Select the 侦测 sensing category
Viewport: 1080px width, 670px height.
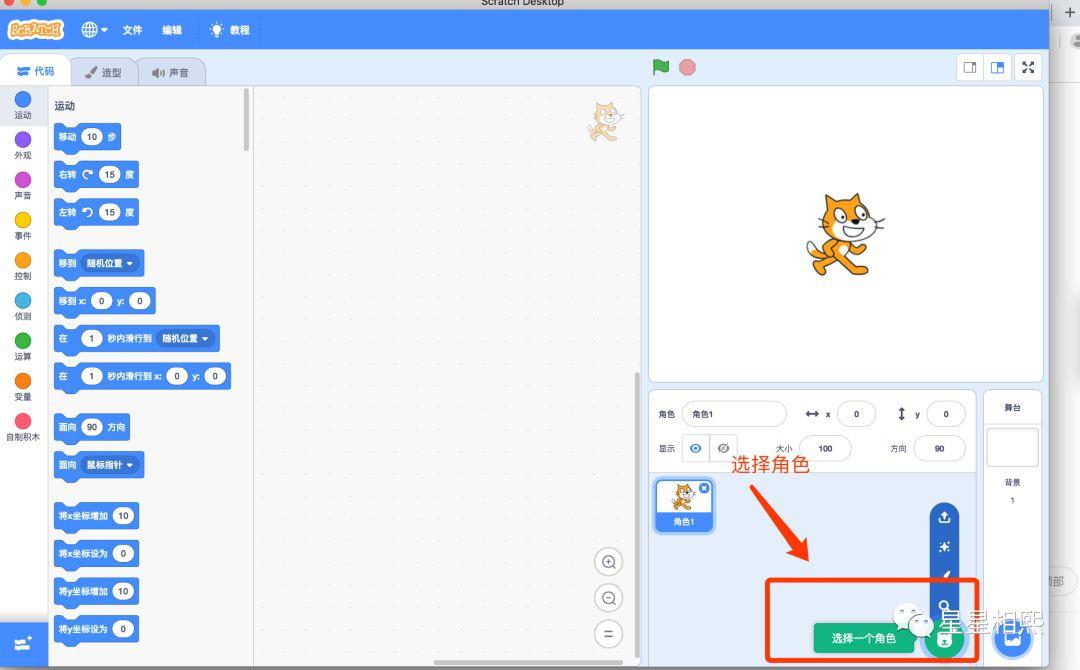(x=23, y=306)
